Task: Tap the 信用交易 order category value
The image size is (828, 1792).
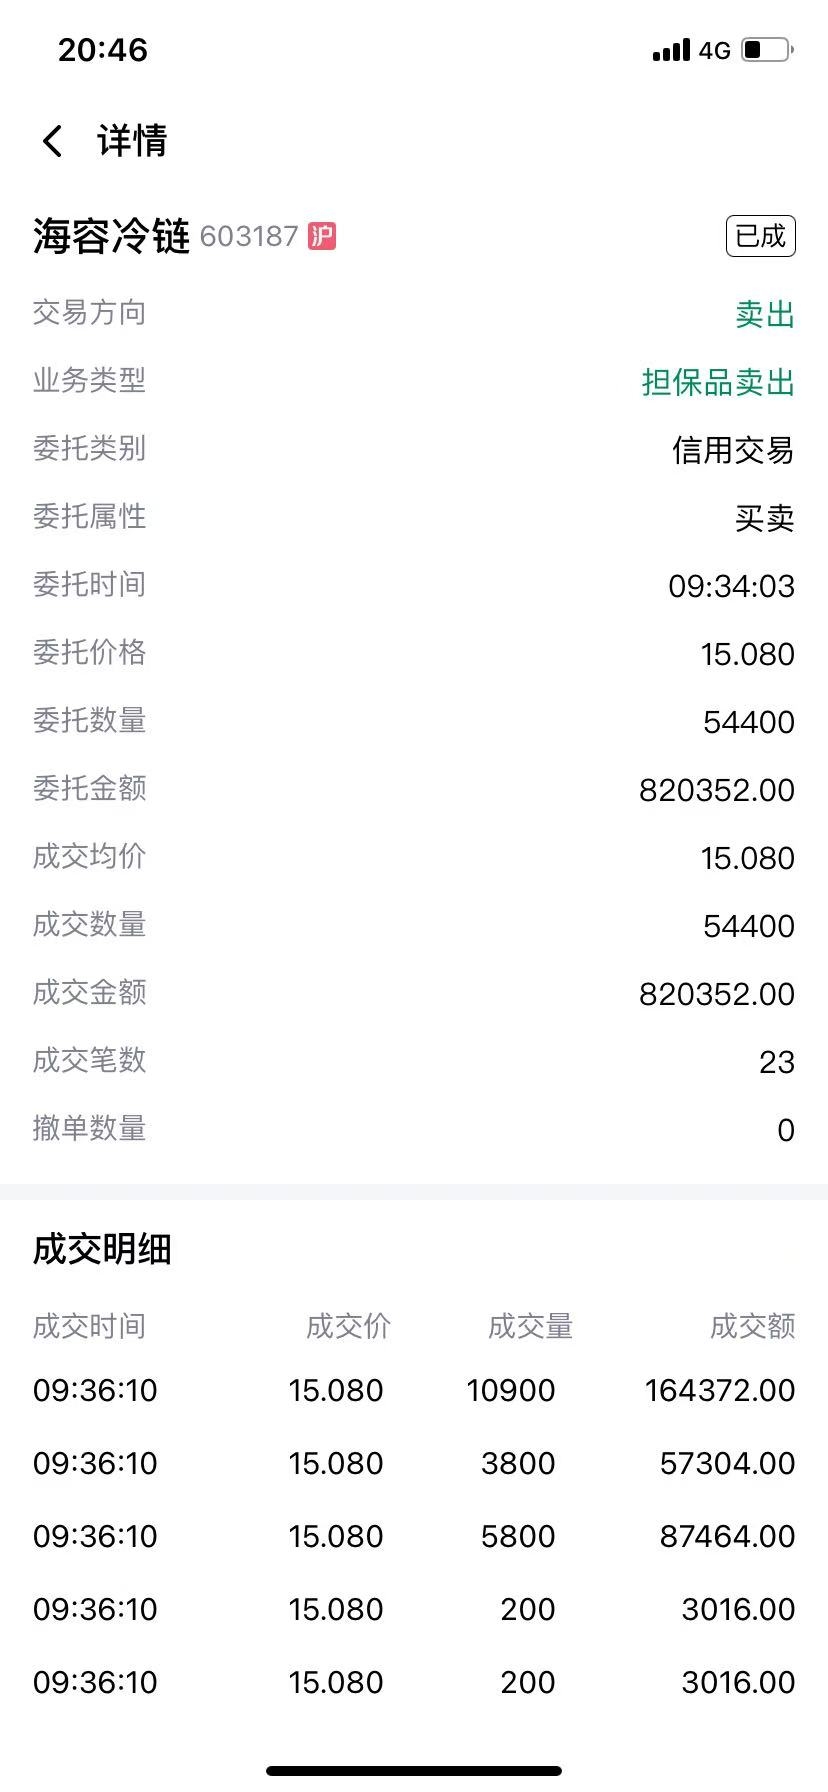Action: (x=733, y=450)
